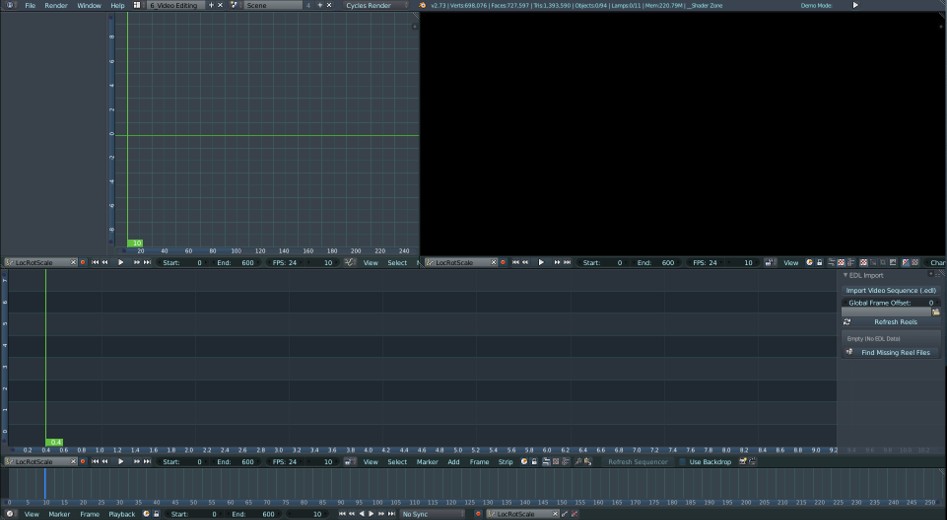947x520 pixels.
Task: Click the Import Video Sequence (.edl) button
Action: click(889, 290)
